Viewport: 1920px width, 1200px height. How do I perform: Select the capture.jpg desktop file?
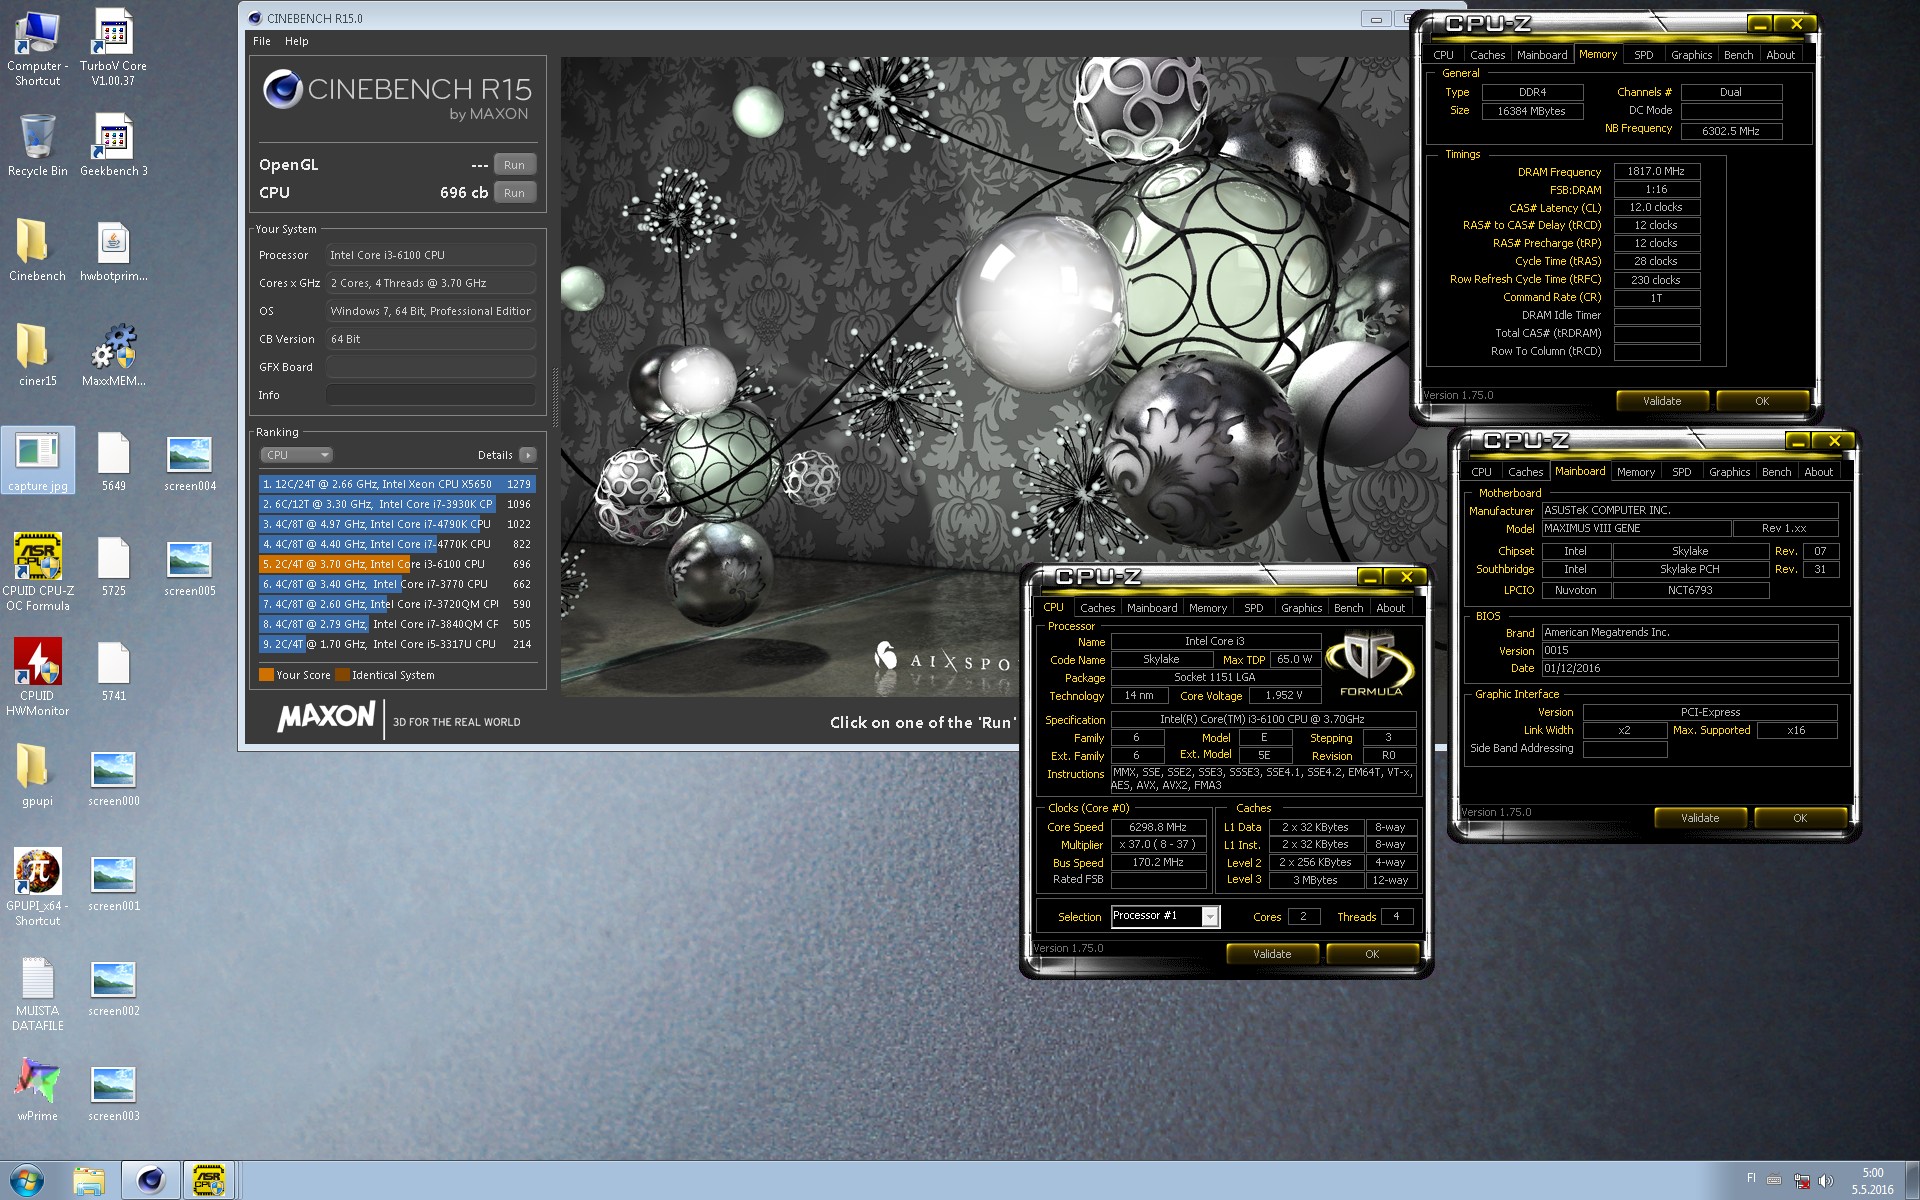[x=37, y=460]
